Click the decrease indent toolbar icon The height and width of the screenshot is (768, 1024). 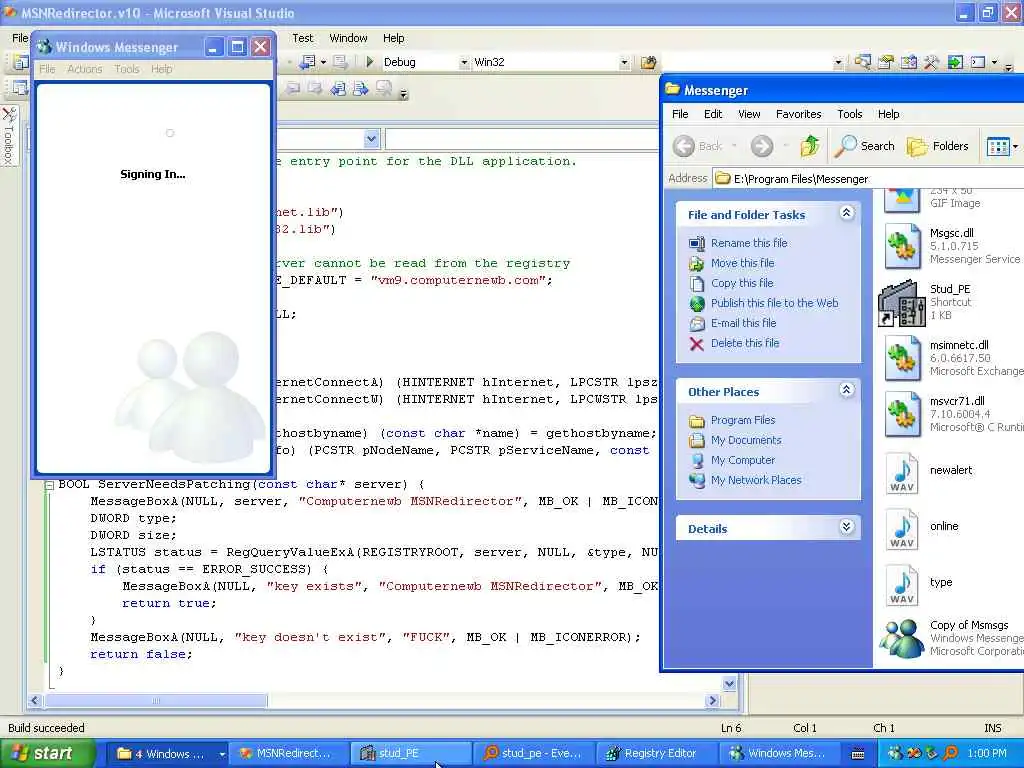(338, 88)
